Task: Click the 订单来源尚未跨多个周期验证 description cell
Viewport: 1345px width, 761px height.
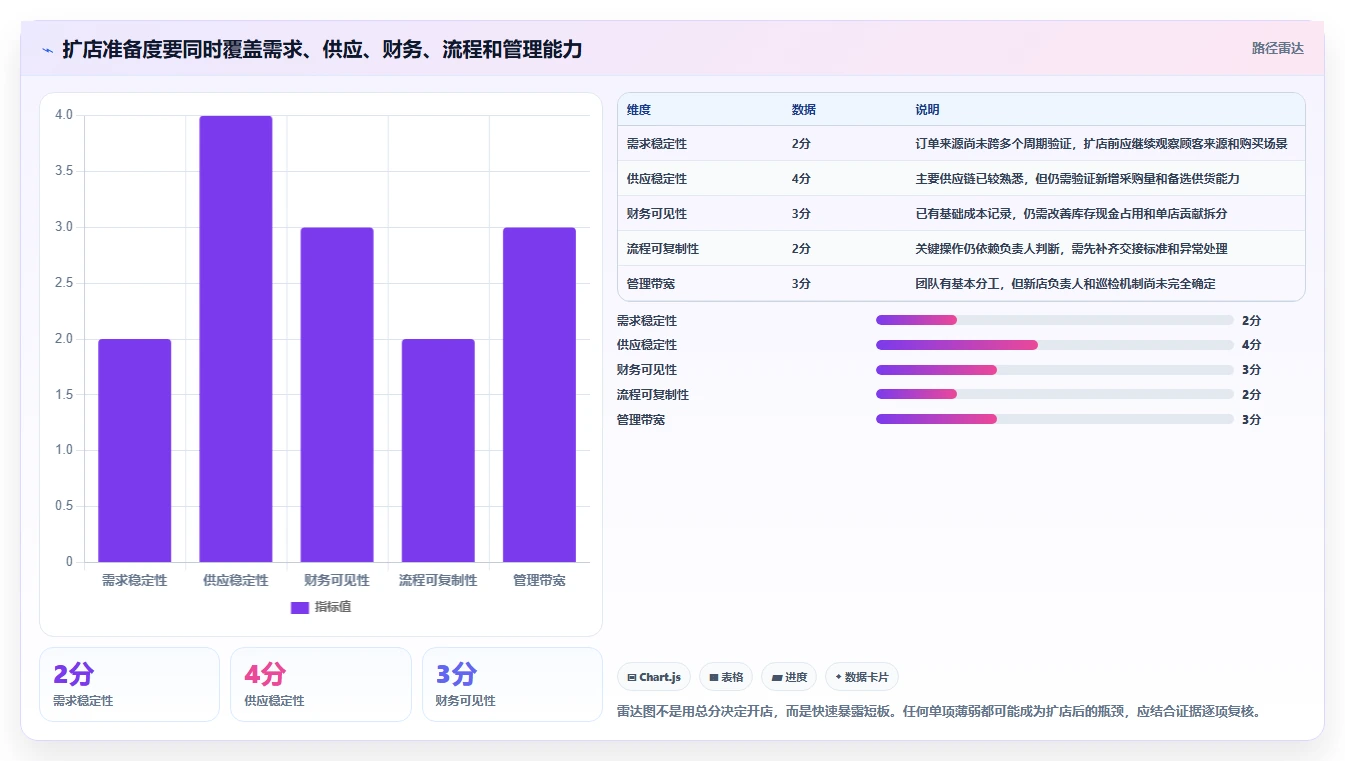Action: (x=1101, y=144)
